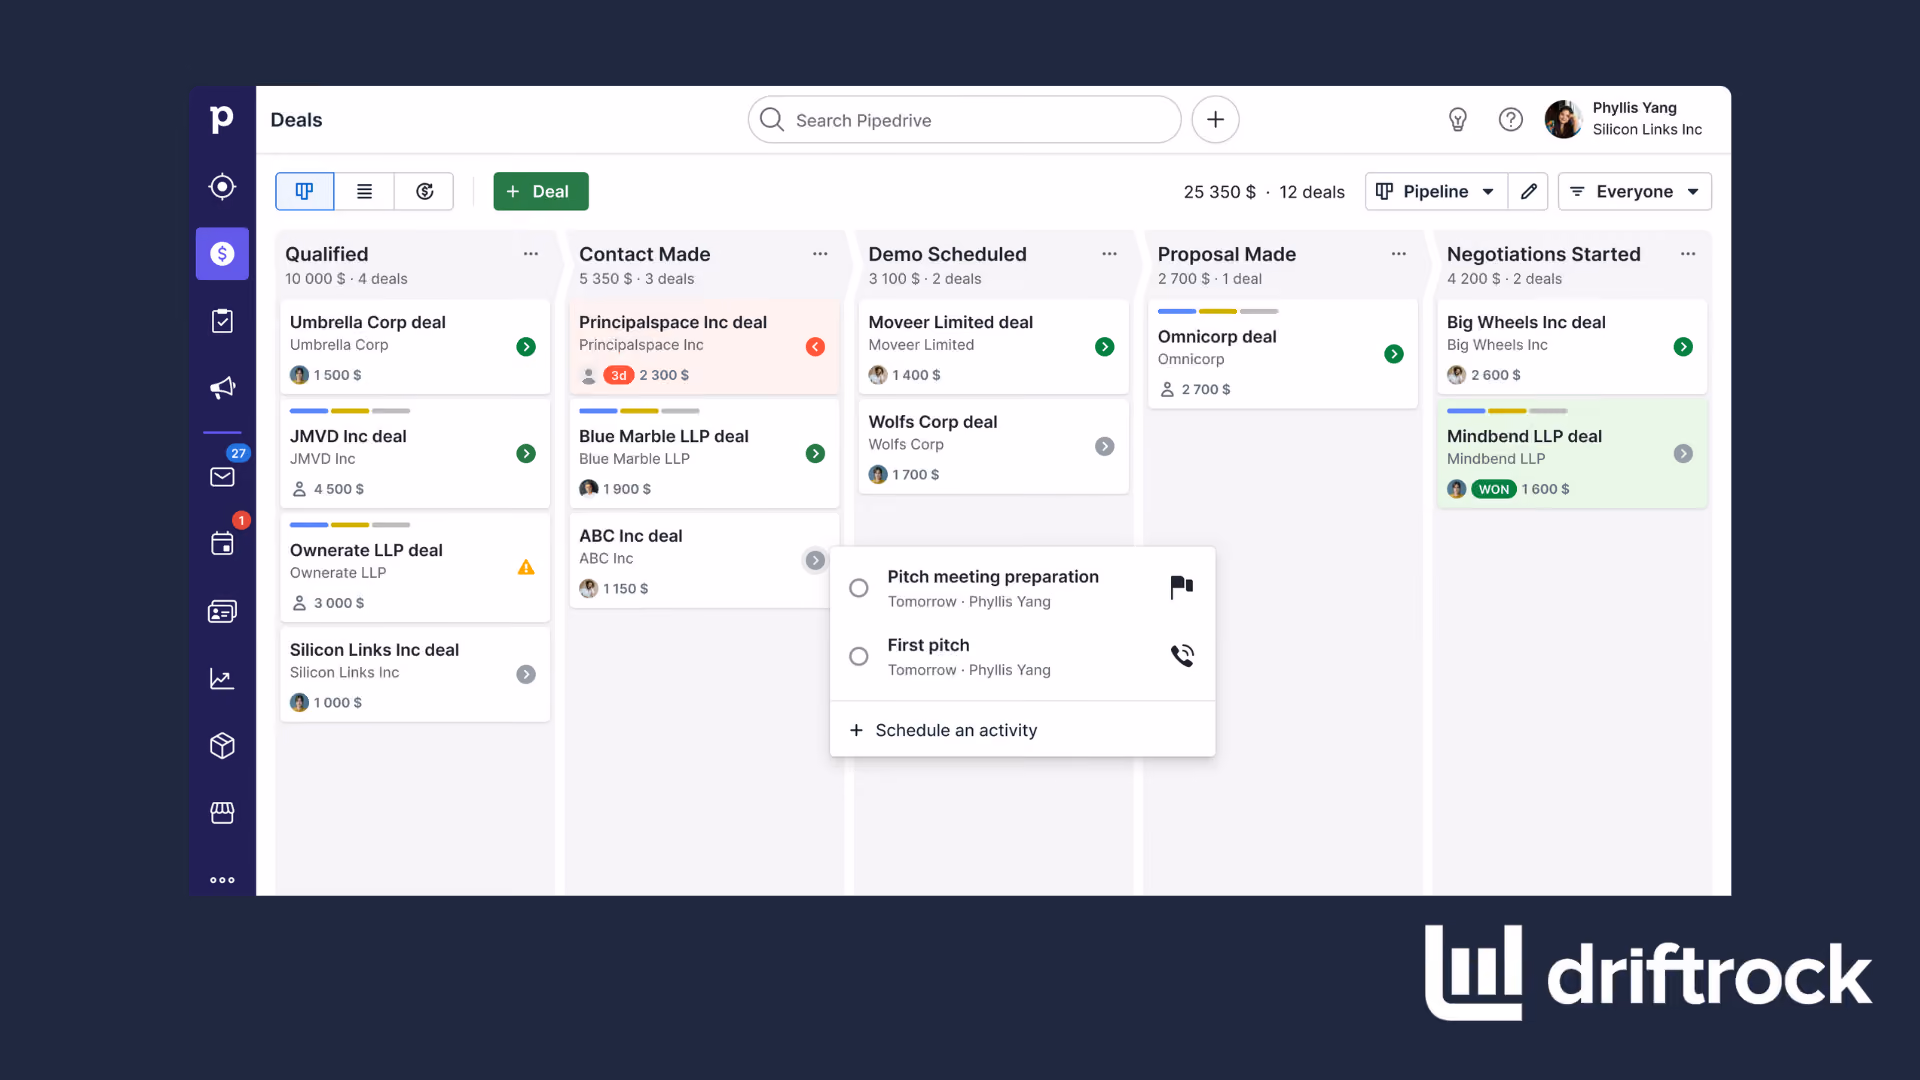
Task: Click the quick add plus button
Action: click(x=1215, y=120)
